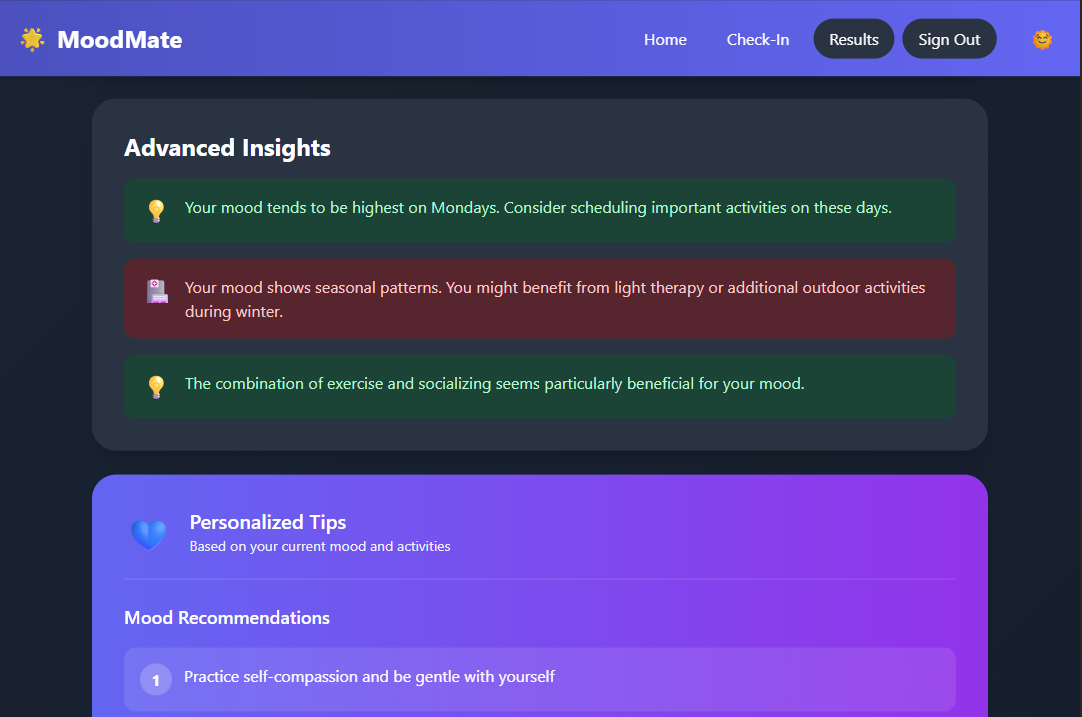Select the seasonal patterns insight card
This screenshot has height=717, width=1082.
click(540, 299)
